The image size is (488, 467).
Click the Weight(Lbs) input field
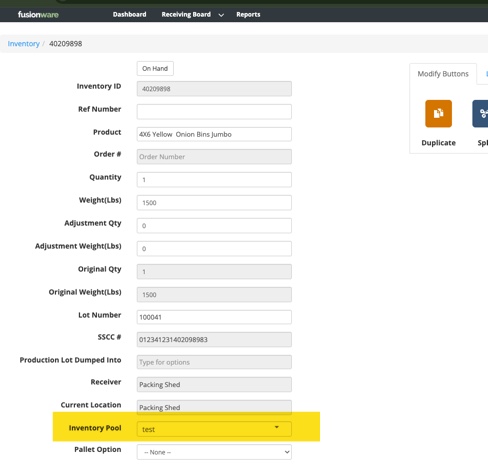pos(214,203)
